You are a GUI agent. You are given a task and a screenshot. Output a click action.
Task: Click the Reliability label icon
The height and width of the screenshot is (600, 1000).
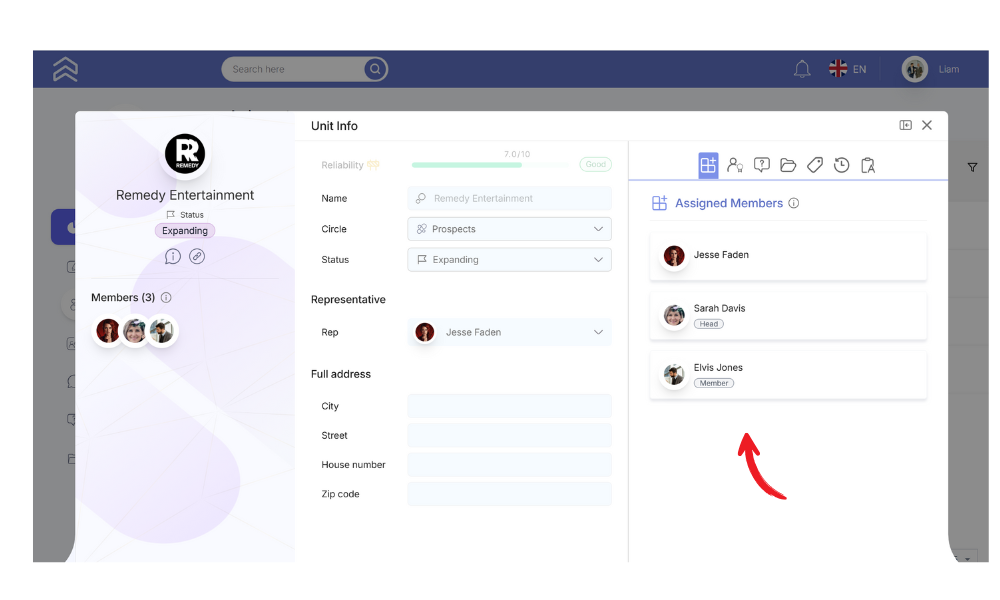click(374, 165)
